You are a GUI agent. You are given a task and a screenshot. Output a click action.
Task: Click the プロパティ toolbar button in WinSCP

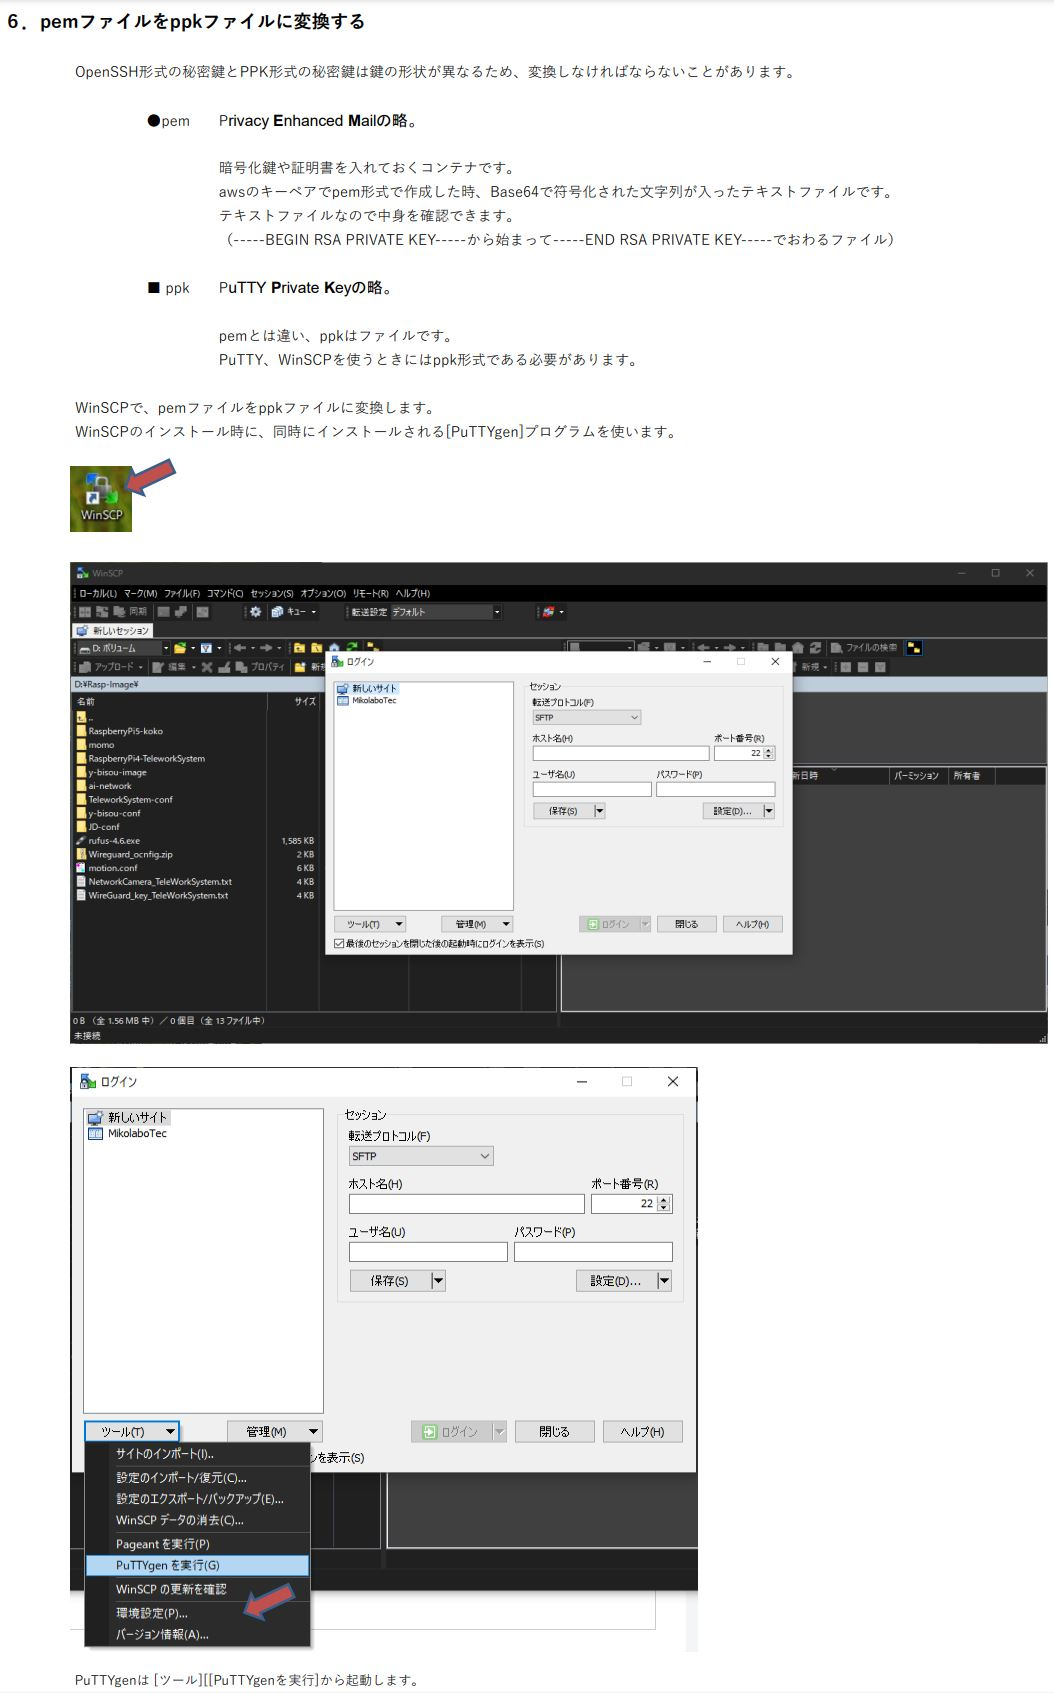pyautogui.click(x=261, y=667)
